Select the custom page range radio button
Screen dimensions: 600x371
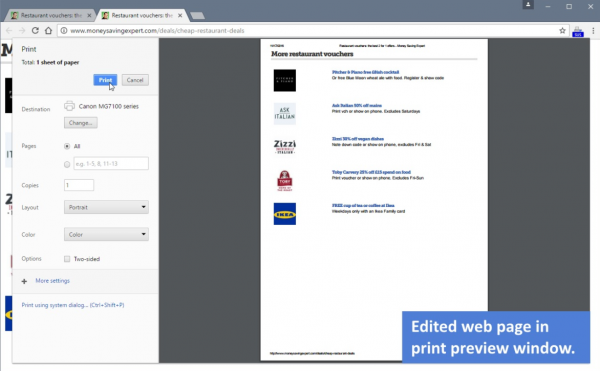[67, 164]
